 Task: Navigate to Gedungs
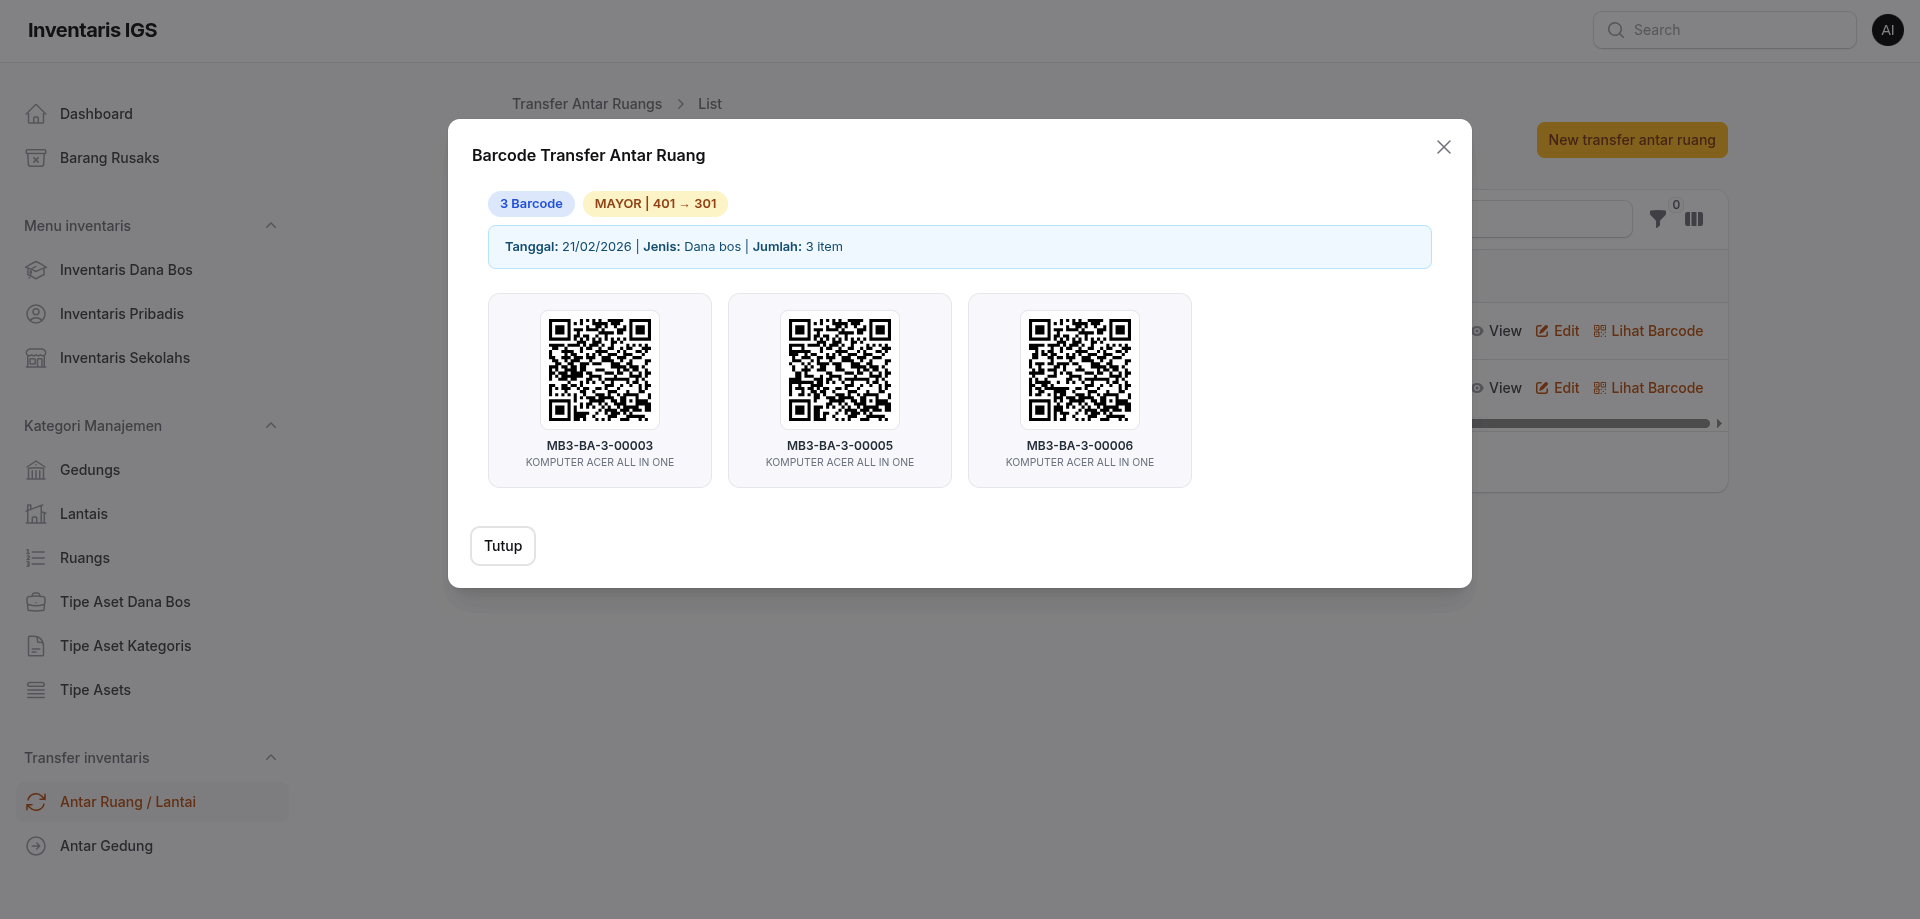(x=152, y=470)
